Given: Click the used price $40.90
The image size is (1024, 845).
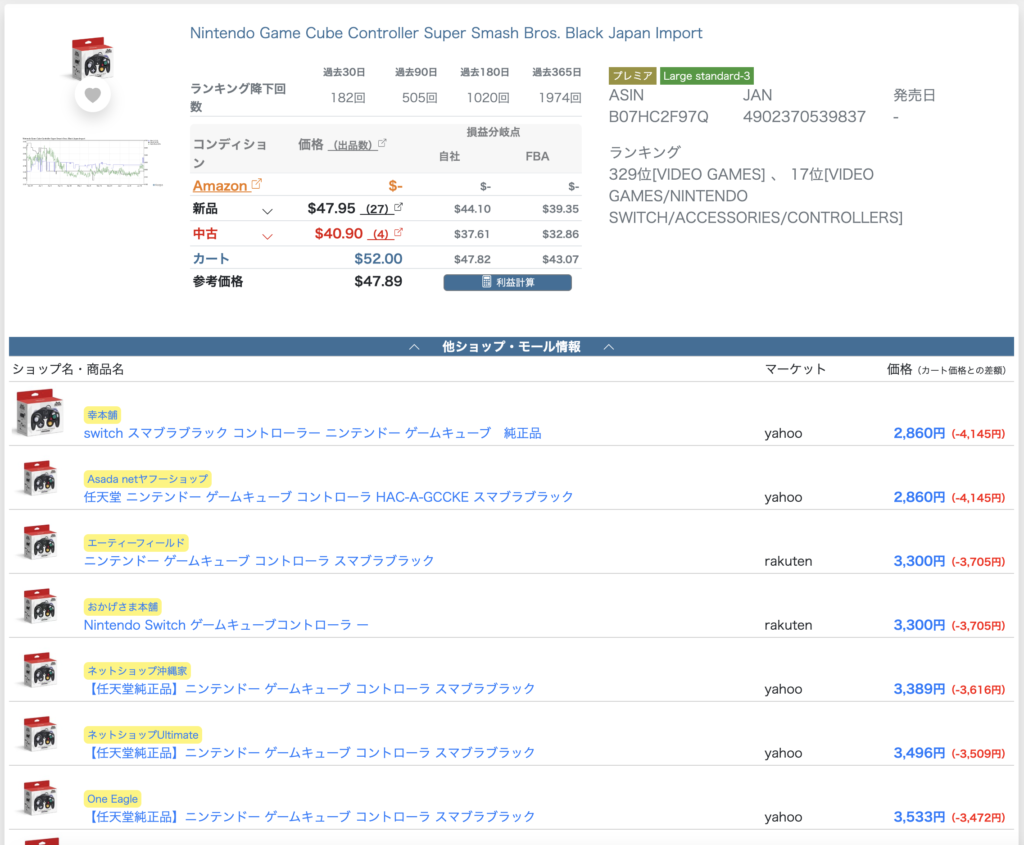Looking at the screenshot, I should (338, 233).
